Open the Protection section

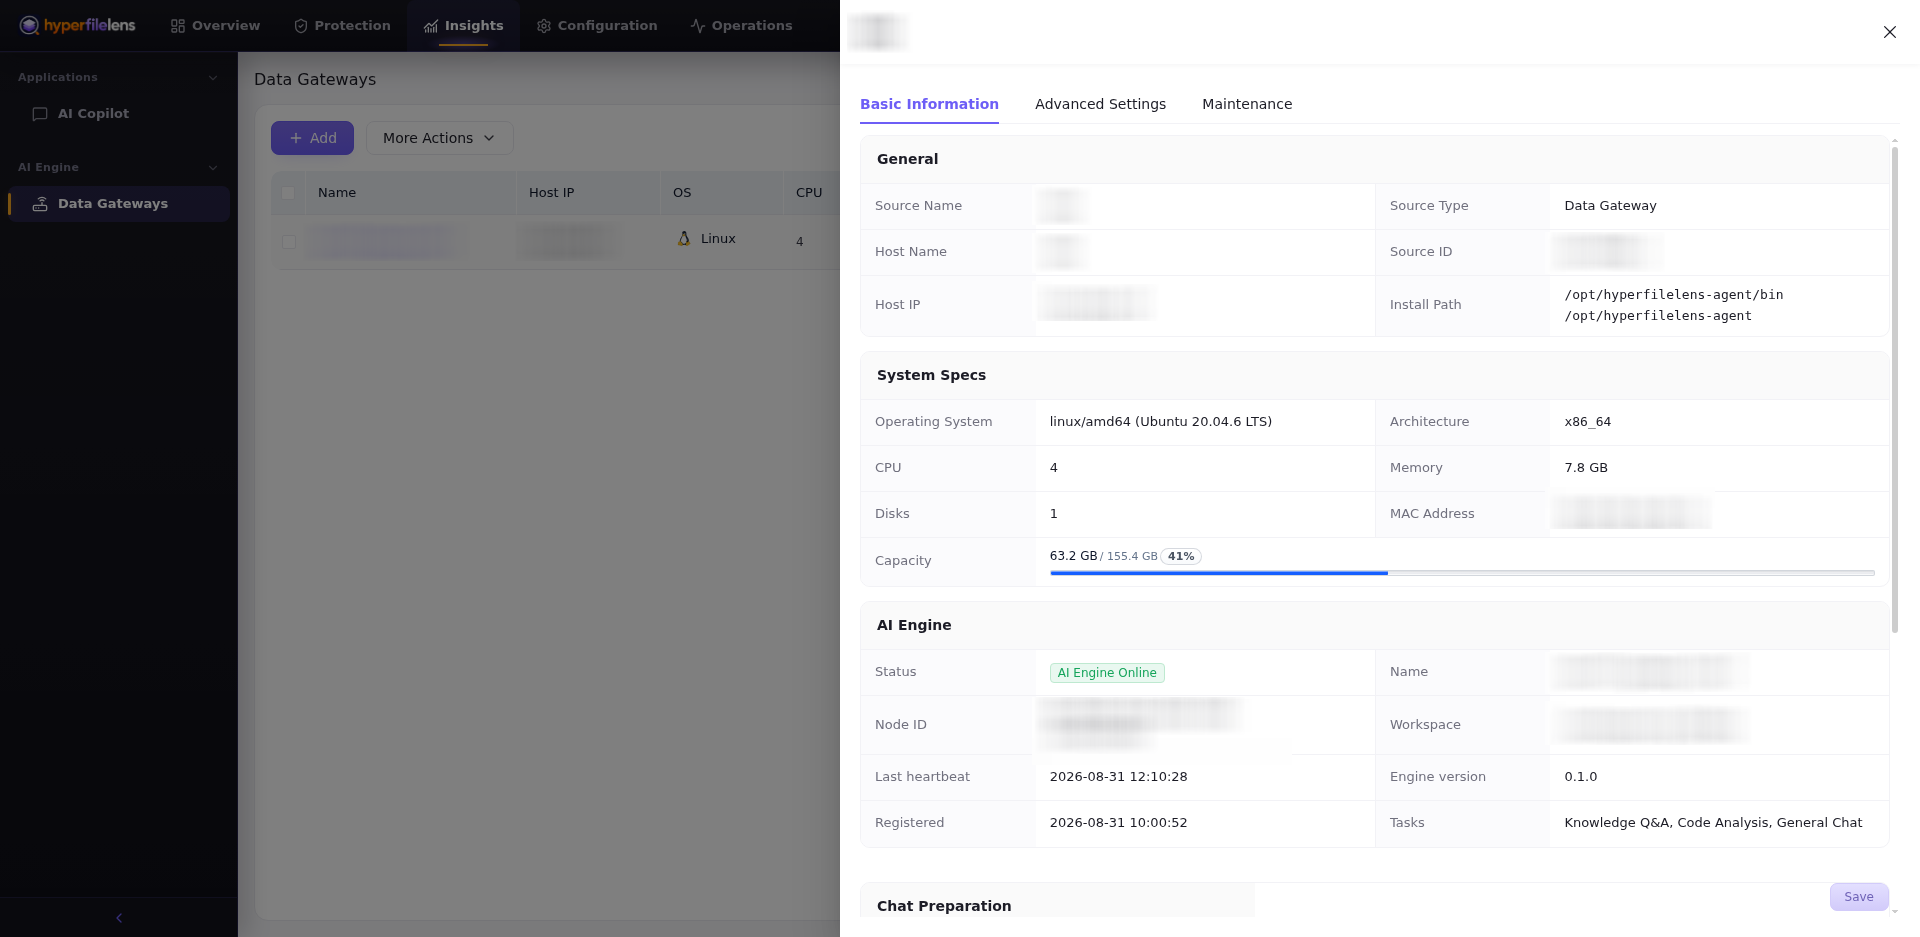tap(342, 26)
